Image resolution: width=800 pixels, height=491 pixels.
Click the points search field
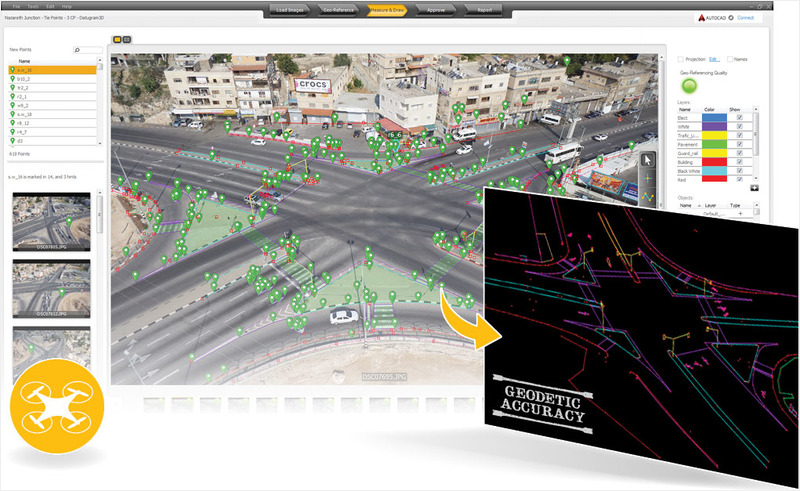(x=88, y=50)
